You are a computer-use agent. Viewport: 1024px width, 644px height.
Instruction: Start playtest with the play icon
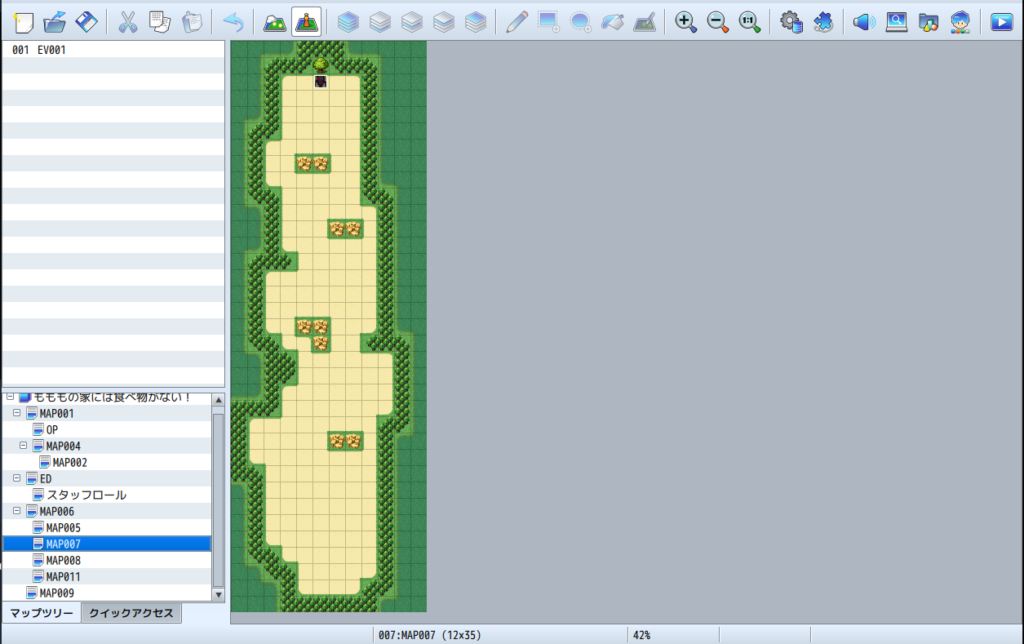[1000, 21]
